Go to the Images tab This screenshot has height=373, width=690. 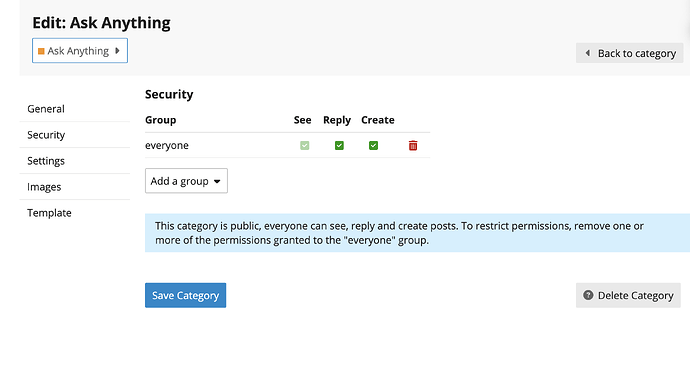44,186
